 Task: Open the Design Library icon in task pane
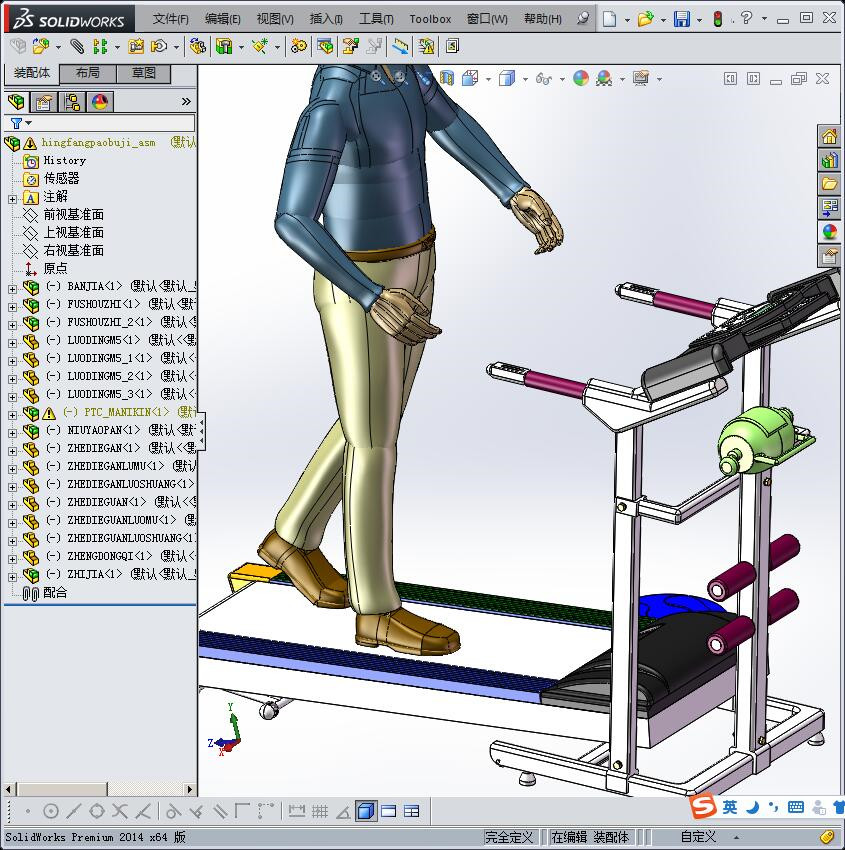pyautogui.click(x=829, y=160)
